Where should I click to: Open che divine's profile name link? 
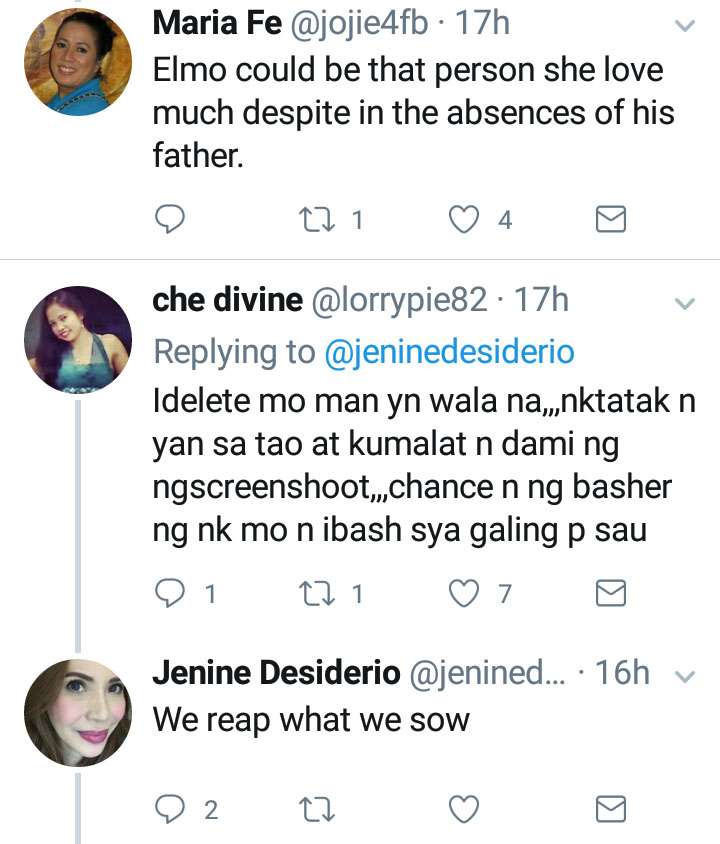click(x=227, y=300)
